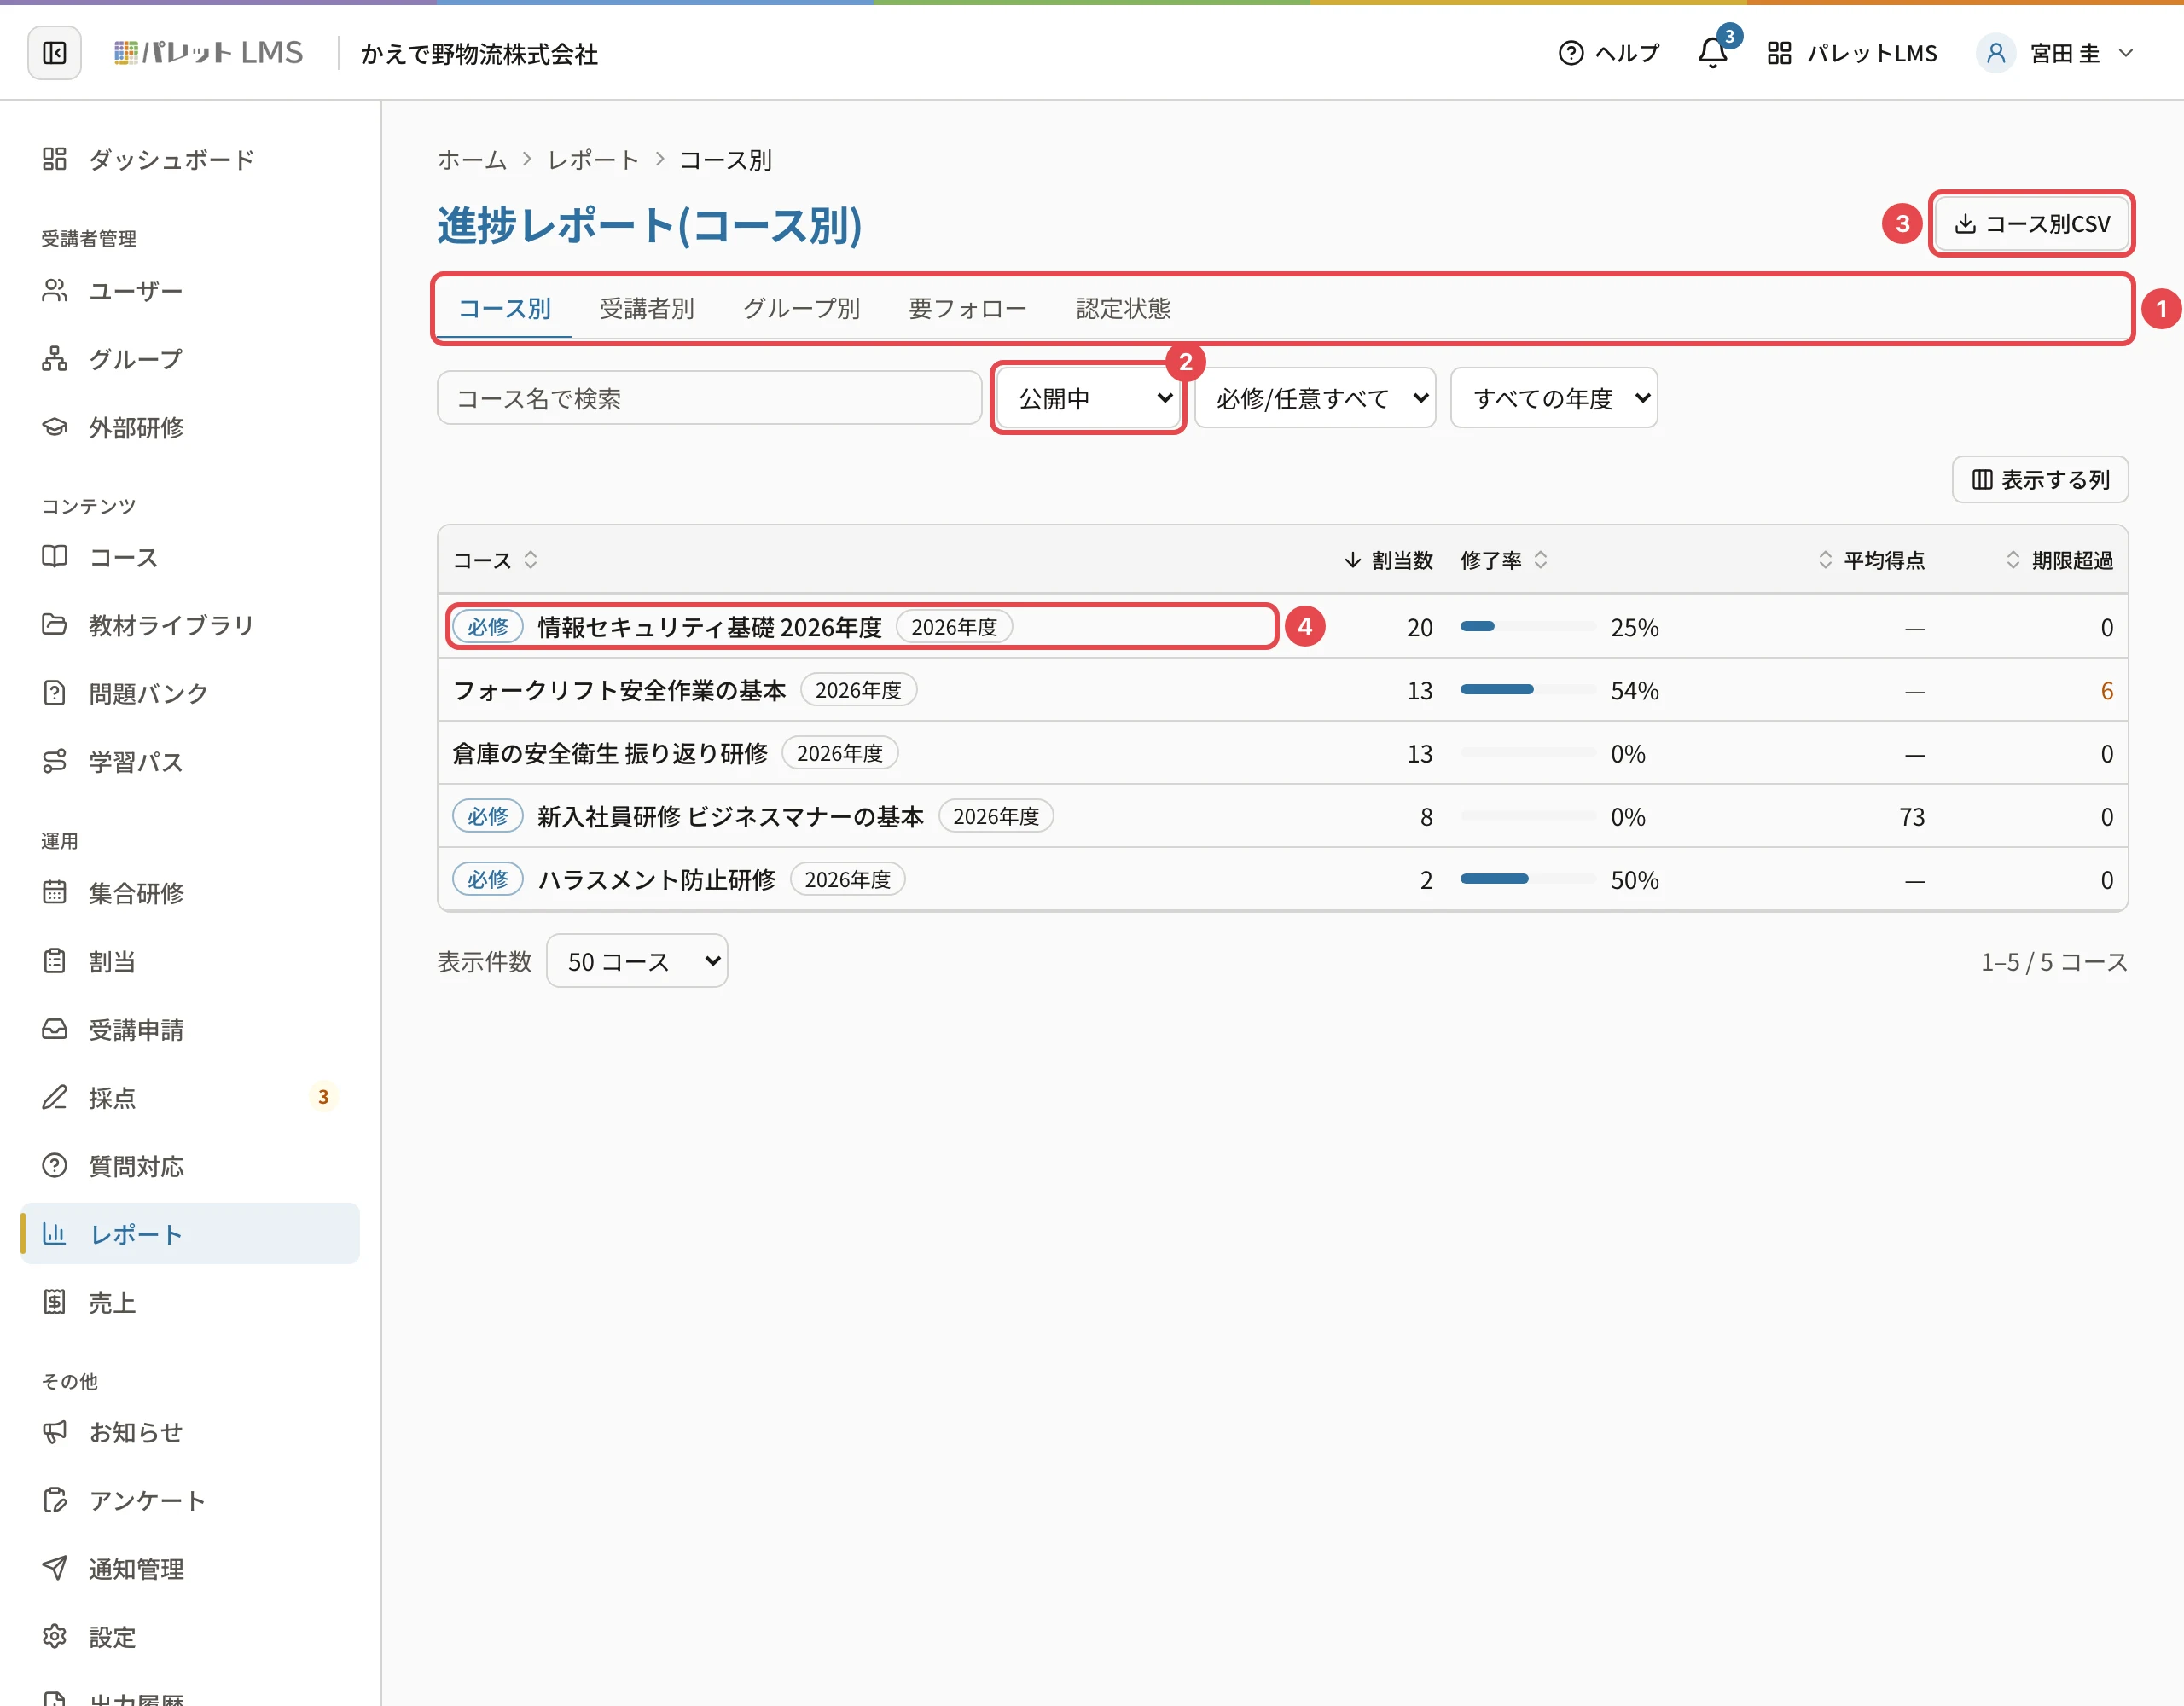Open 採点 in the sidebar

(190, 1097)
